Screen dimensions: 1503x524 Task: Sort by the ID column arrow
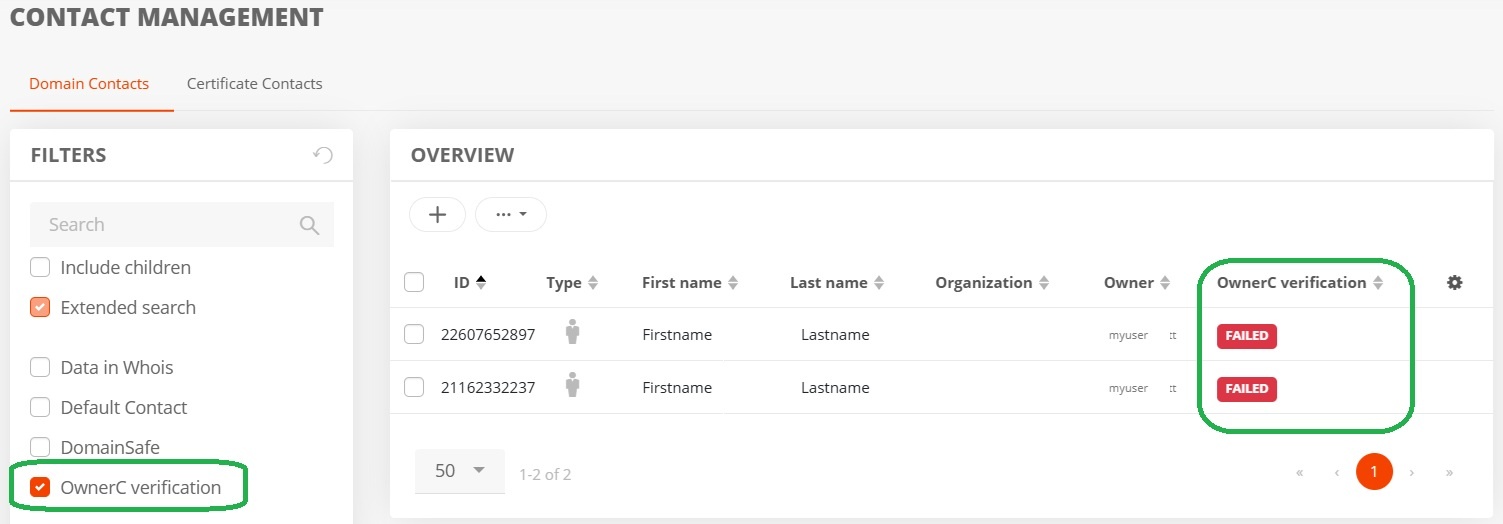pos(481,283)
